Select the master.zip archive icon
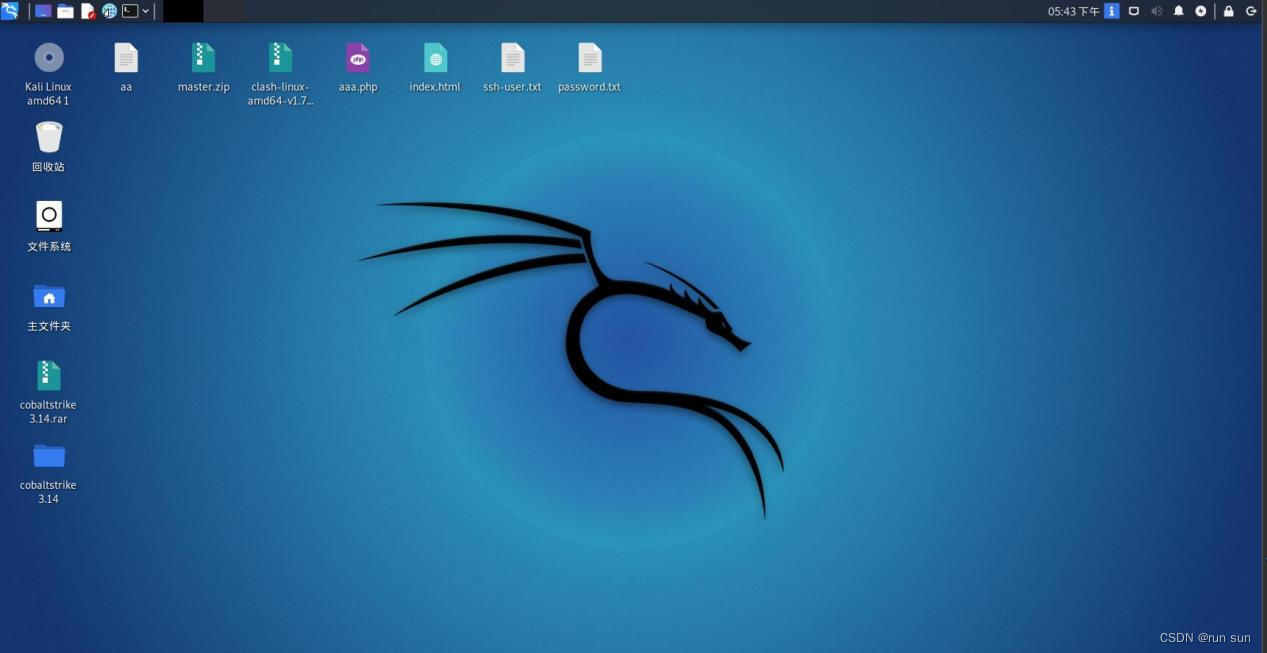1267x653 pixels. coord(203,57)
